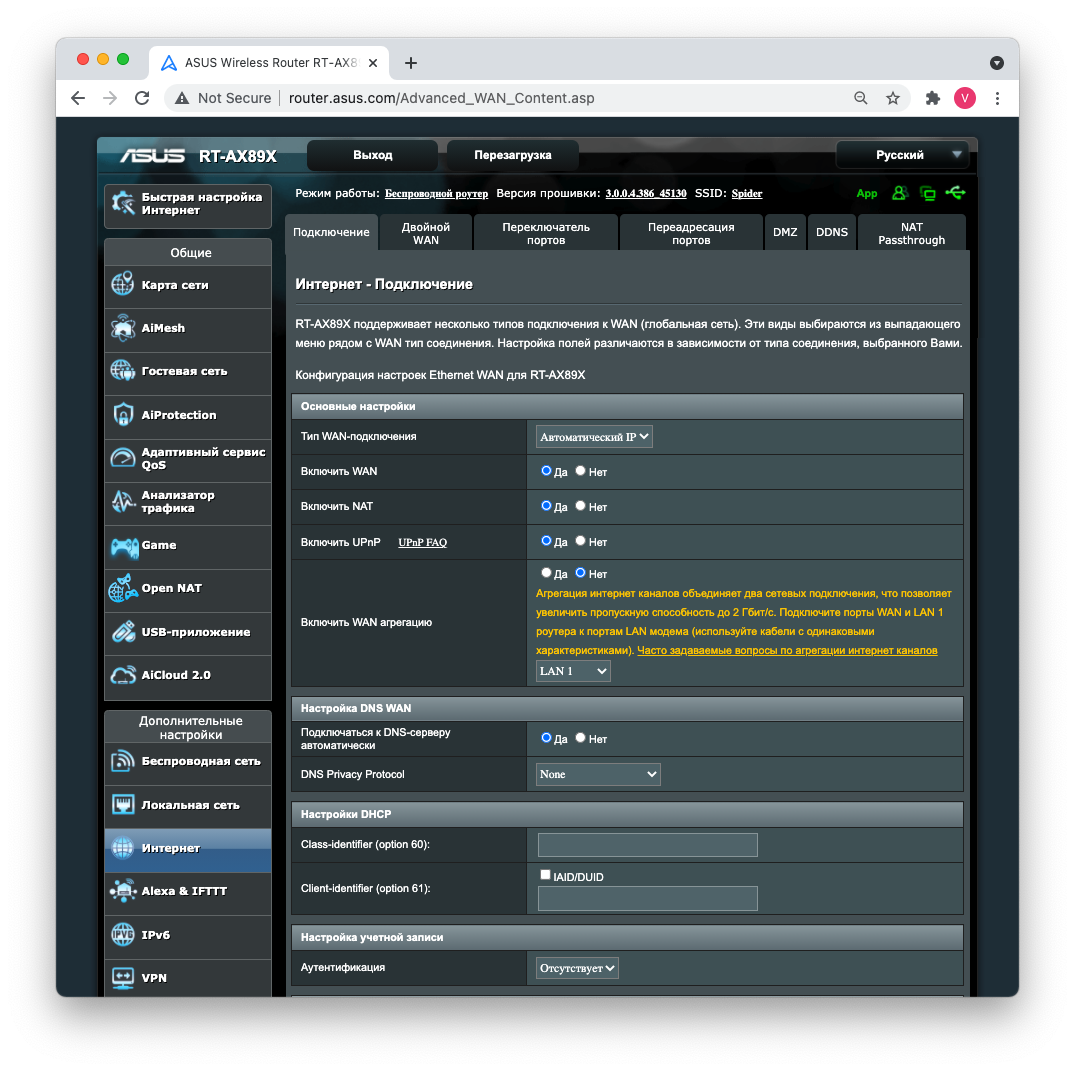Viewport: 1075px width, 1071px height.
Task: Click the Adaptive QoS gauge icon
Action: pyautogui.click(x=123, y=458)
